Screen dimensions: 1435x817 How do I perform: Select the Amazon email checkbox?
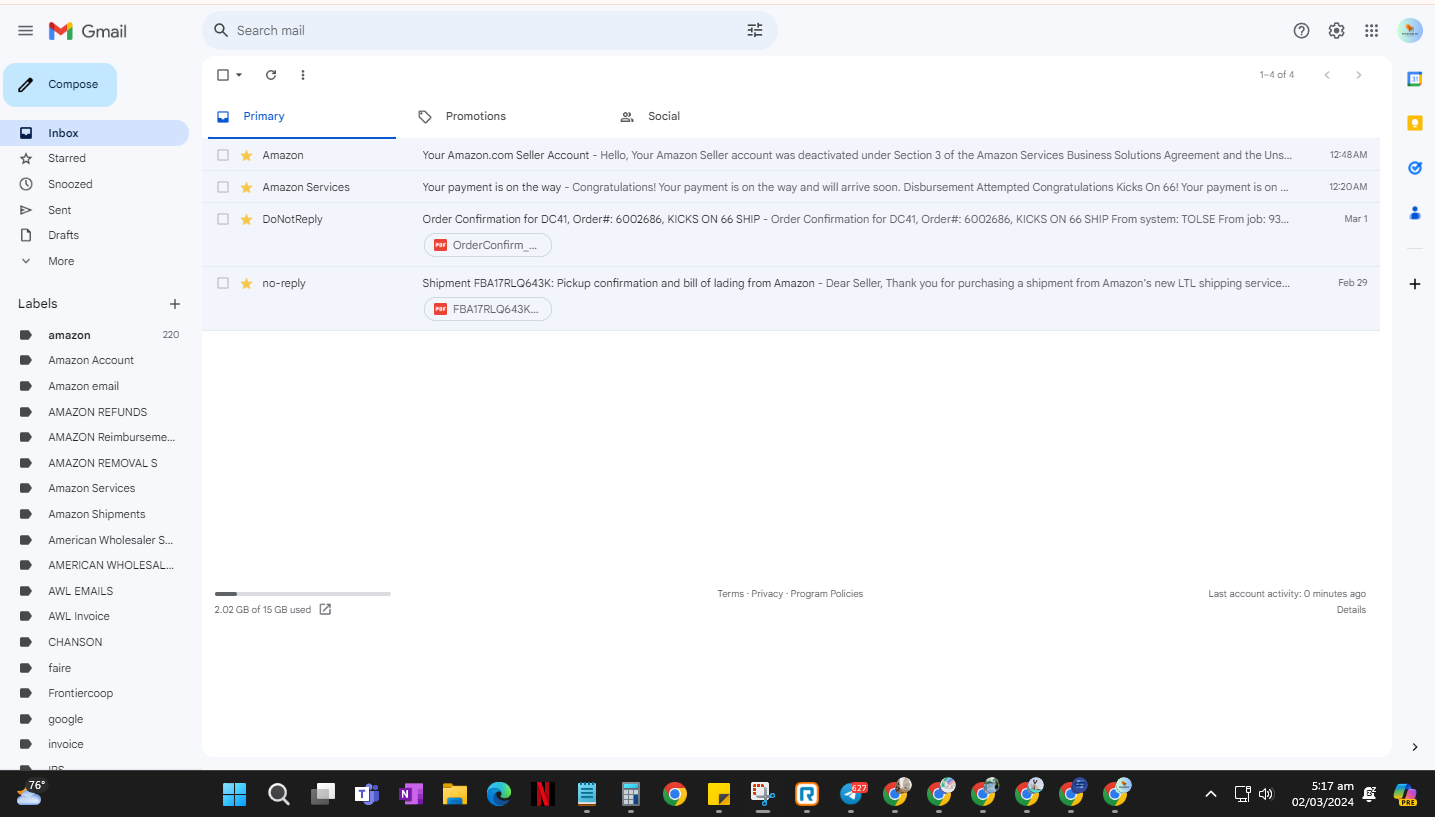pyautogui.click(x=223, y=155)
